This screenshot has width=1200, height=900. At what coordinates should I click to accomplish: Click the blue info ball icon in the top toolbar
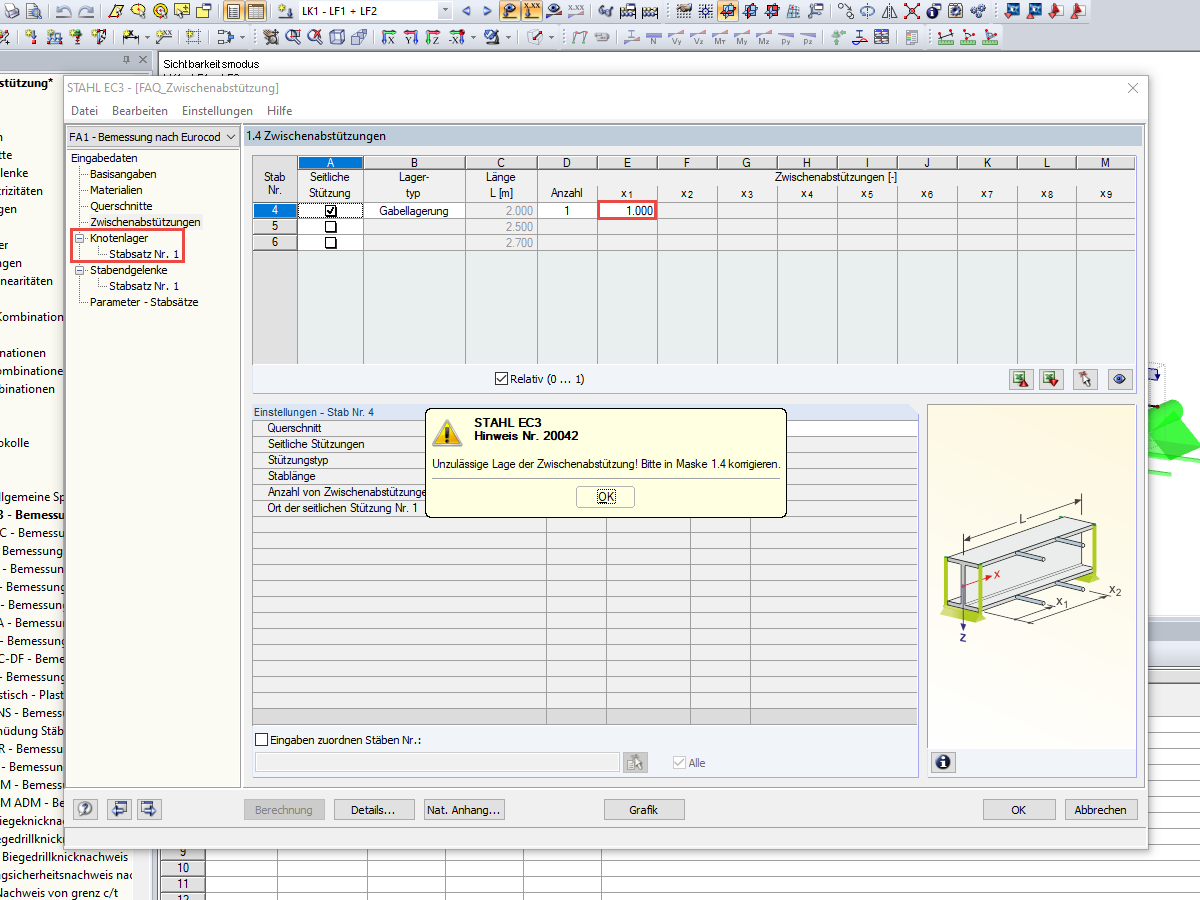933,11
